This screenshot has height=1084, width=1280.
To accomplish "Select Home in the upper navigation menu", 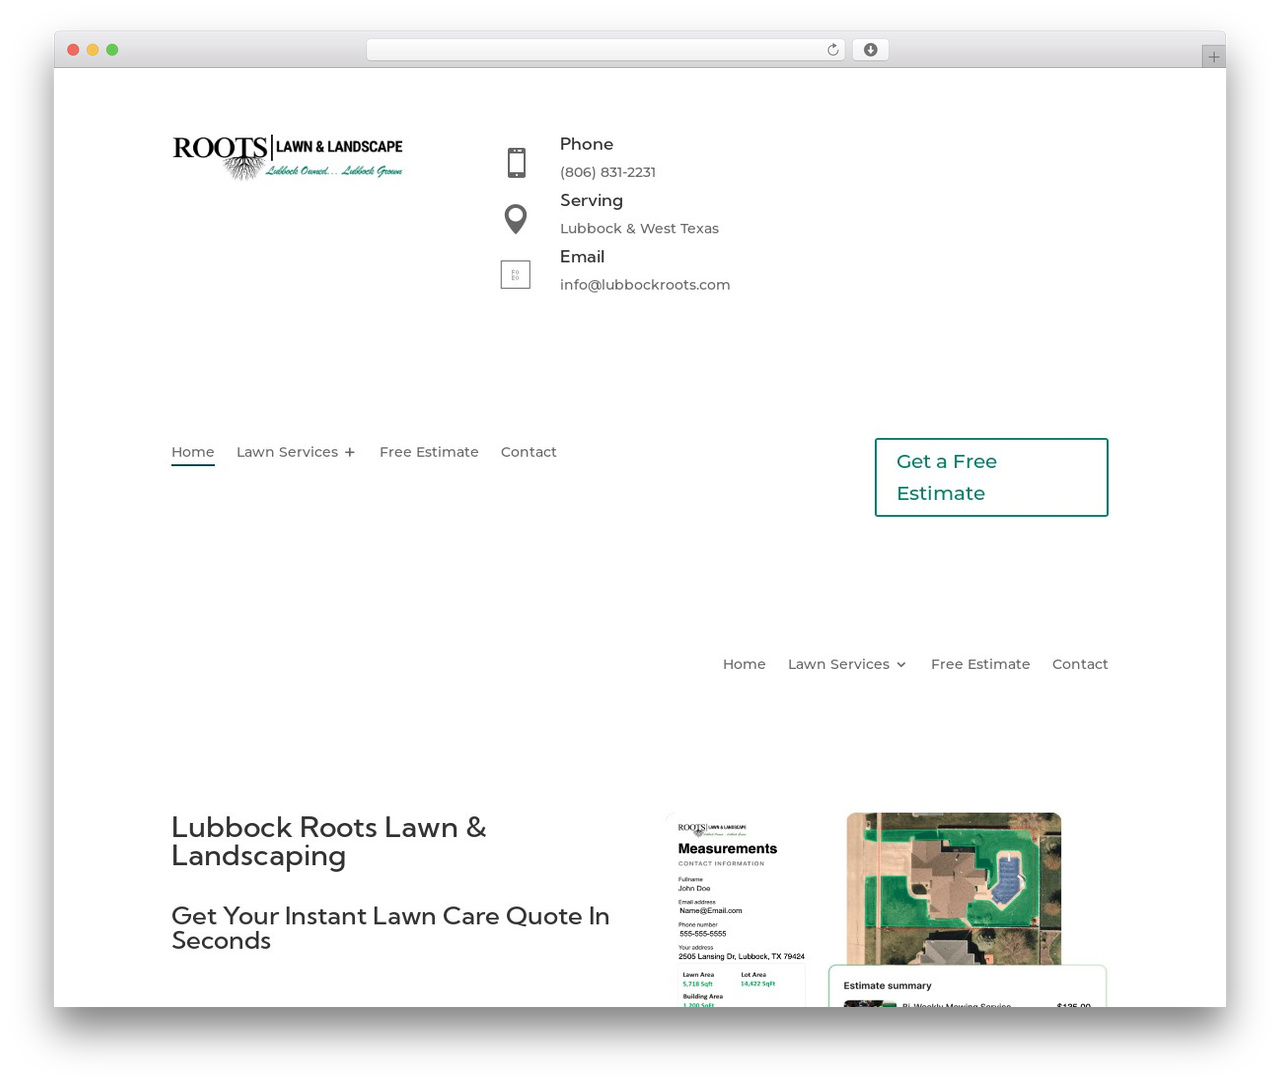I will pyautogui.click(x=193, y=452).
